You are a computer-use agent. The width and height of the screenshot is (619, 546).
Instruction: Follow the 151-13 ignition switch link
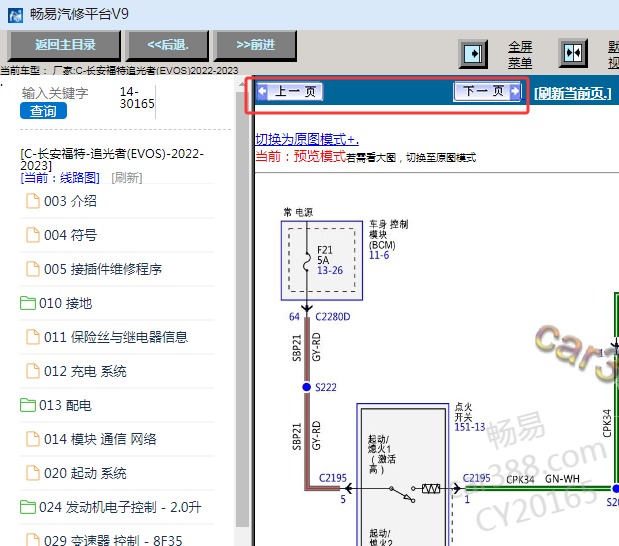[470, 427]
